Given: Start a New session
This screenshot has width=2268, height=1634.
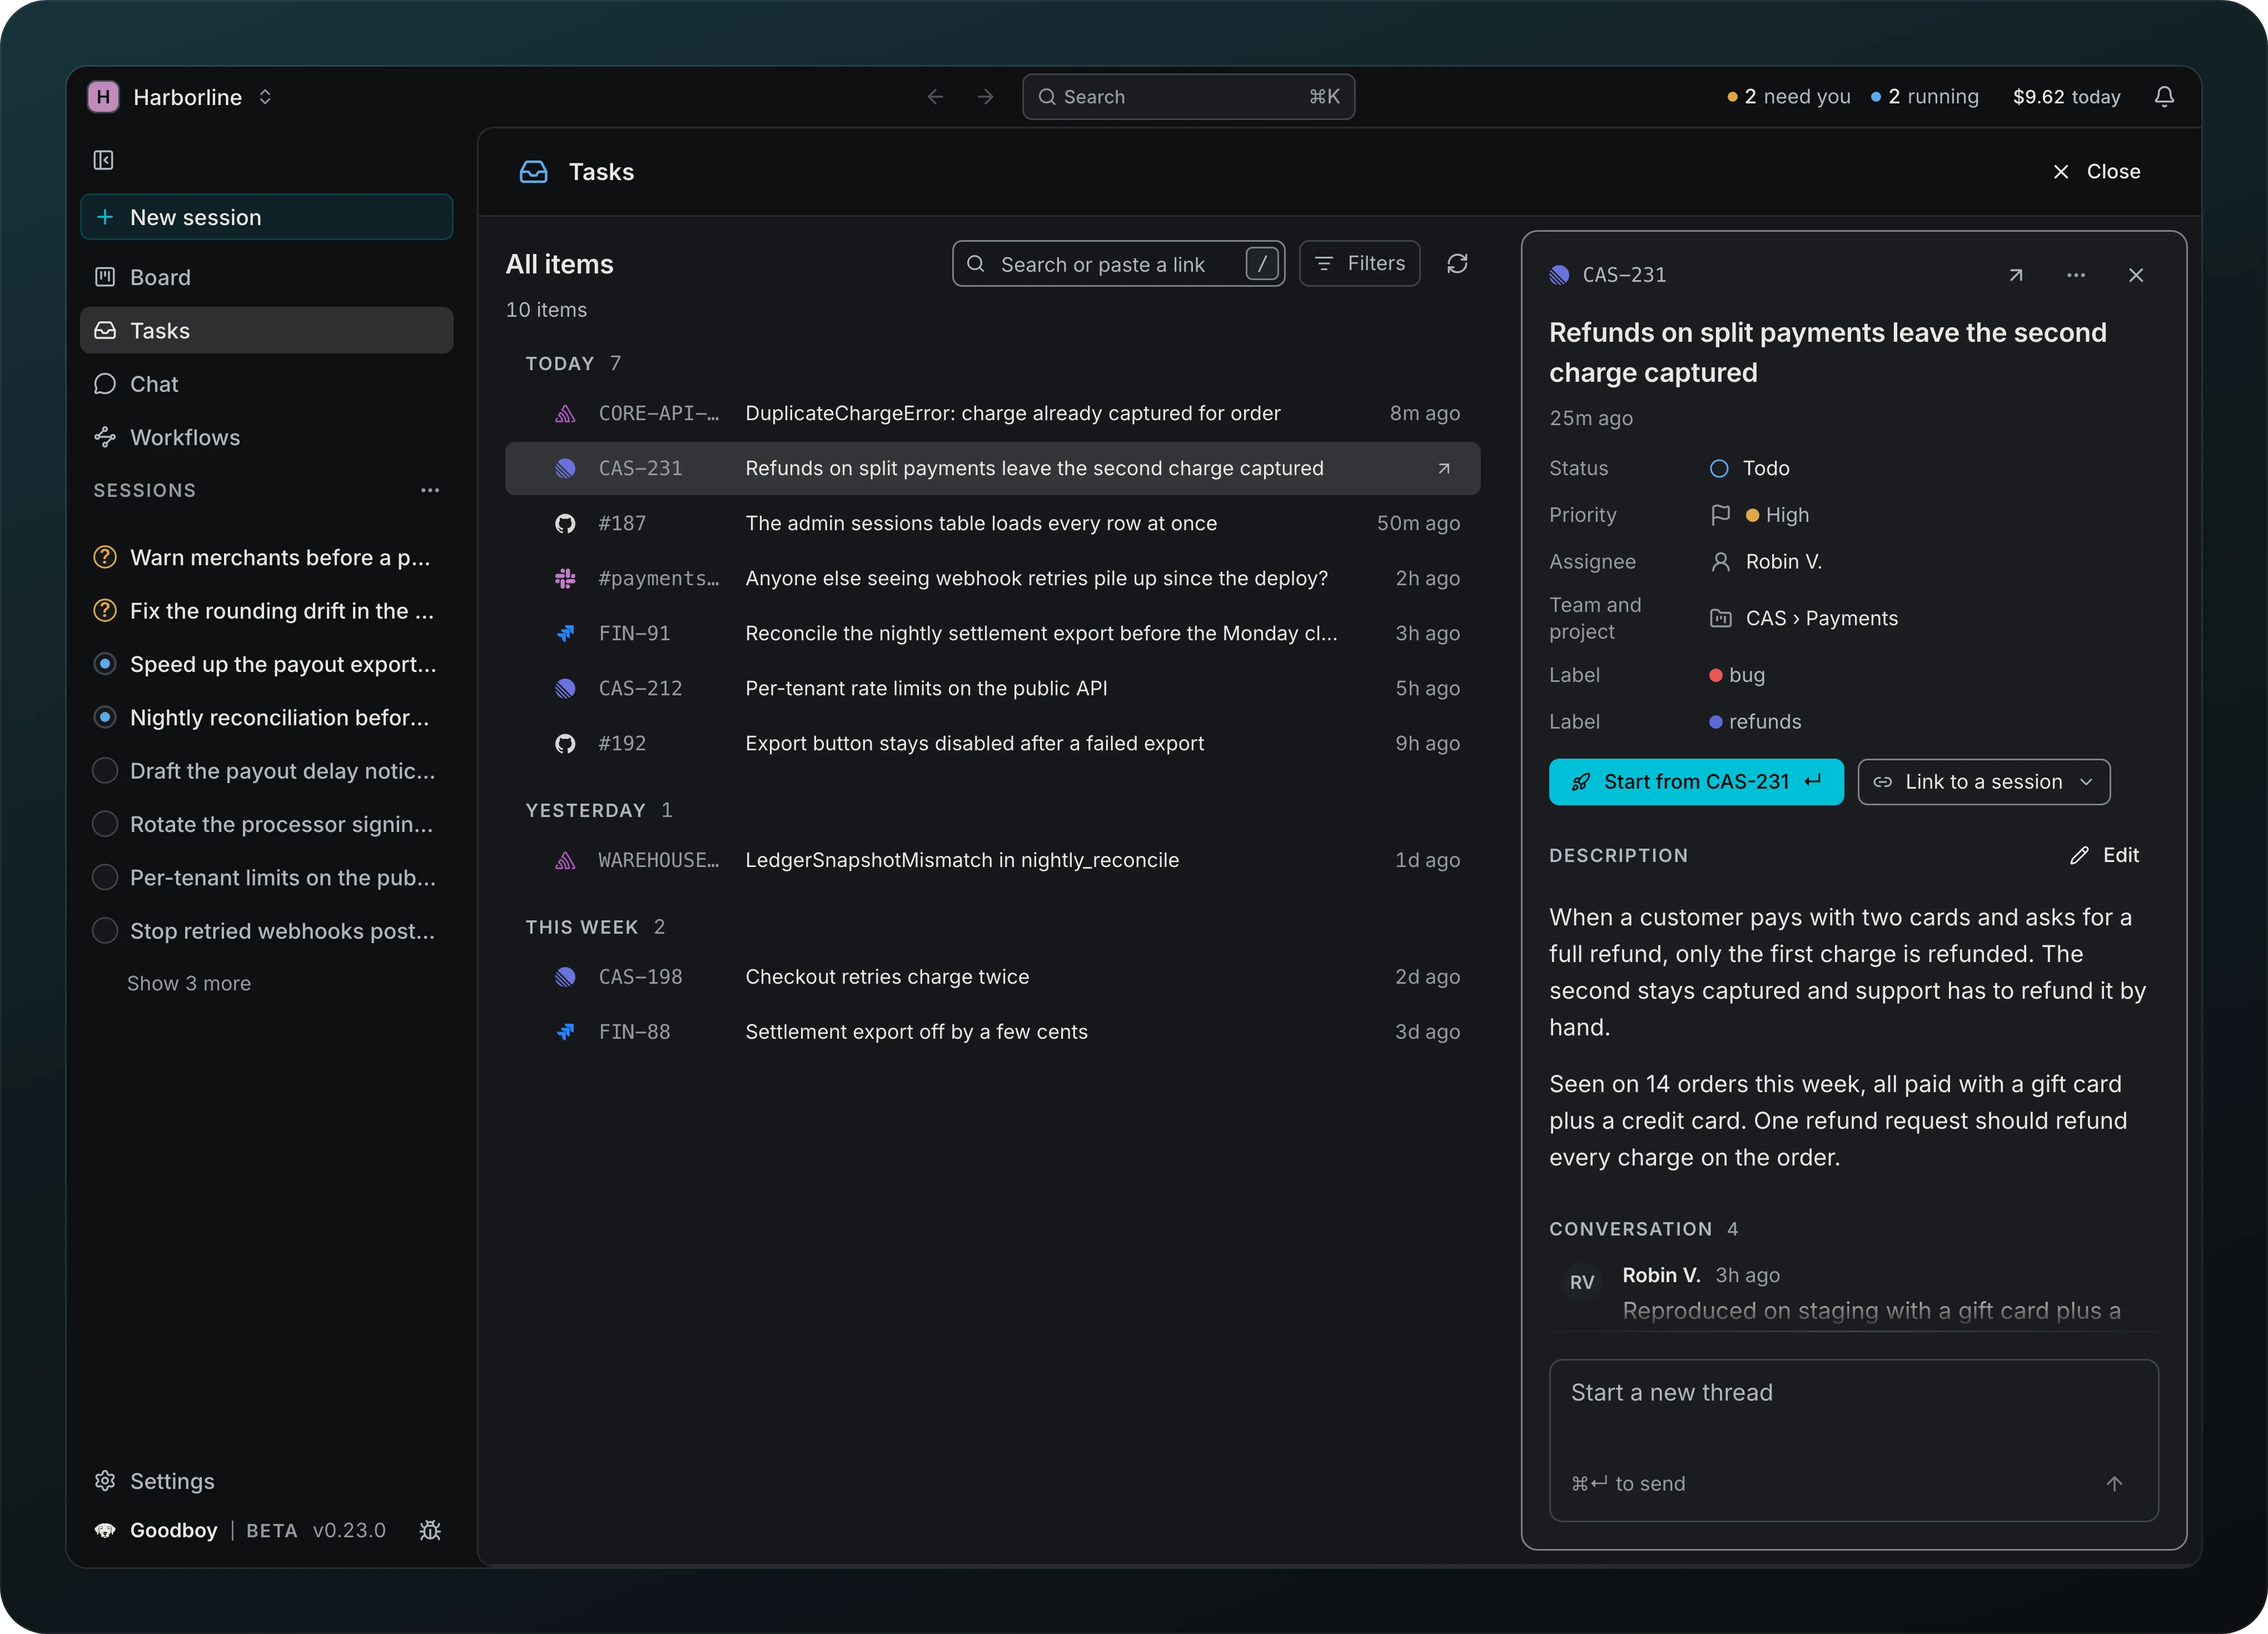Looking at the screenshot, I should pyautogui.click(x=266, y=217).
